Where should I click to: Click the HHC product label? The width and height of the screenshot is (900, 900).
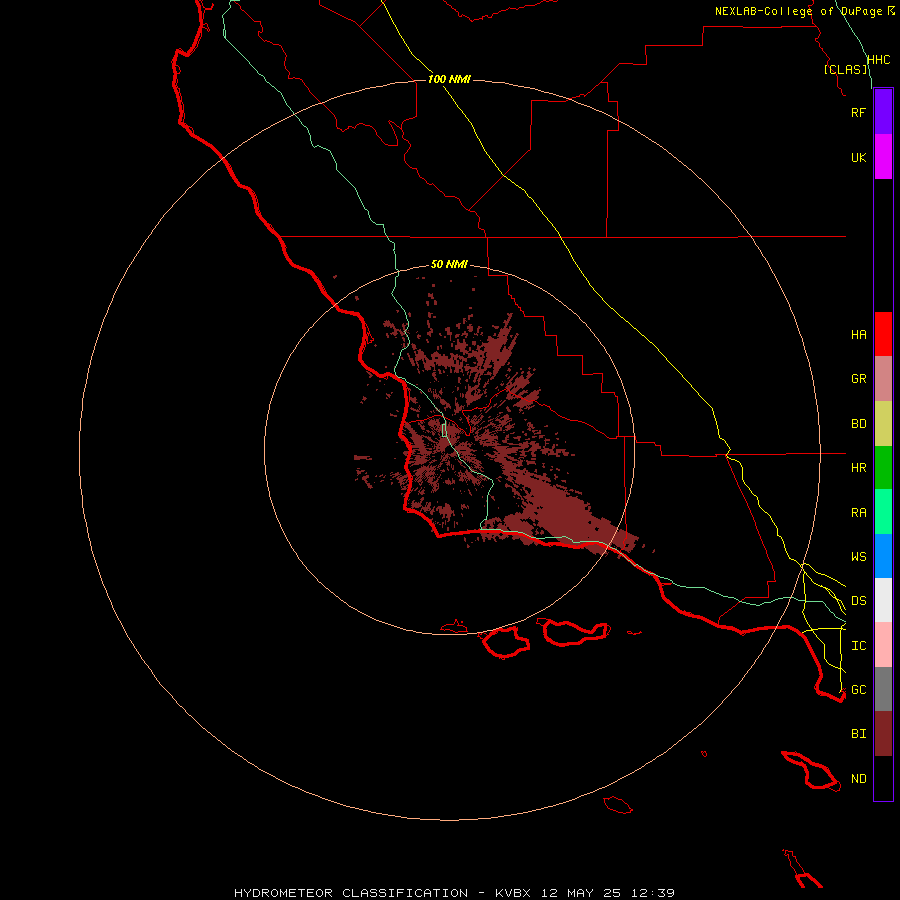878,60
